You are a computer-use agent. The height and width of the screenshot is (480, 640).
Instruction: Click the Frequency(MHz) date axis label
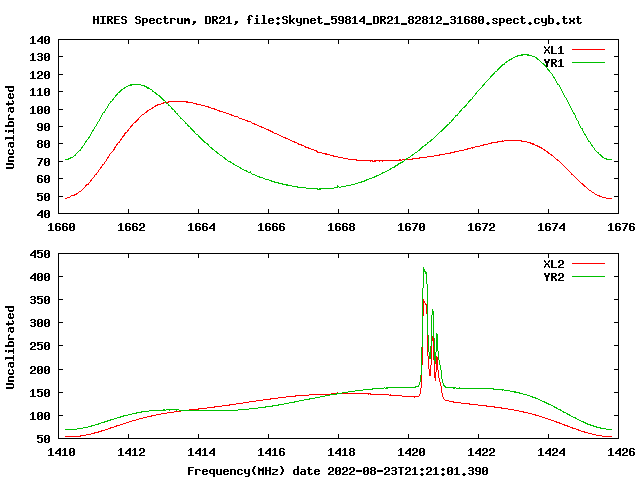[x=338, y=471]
